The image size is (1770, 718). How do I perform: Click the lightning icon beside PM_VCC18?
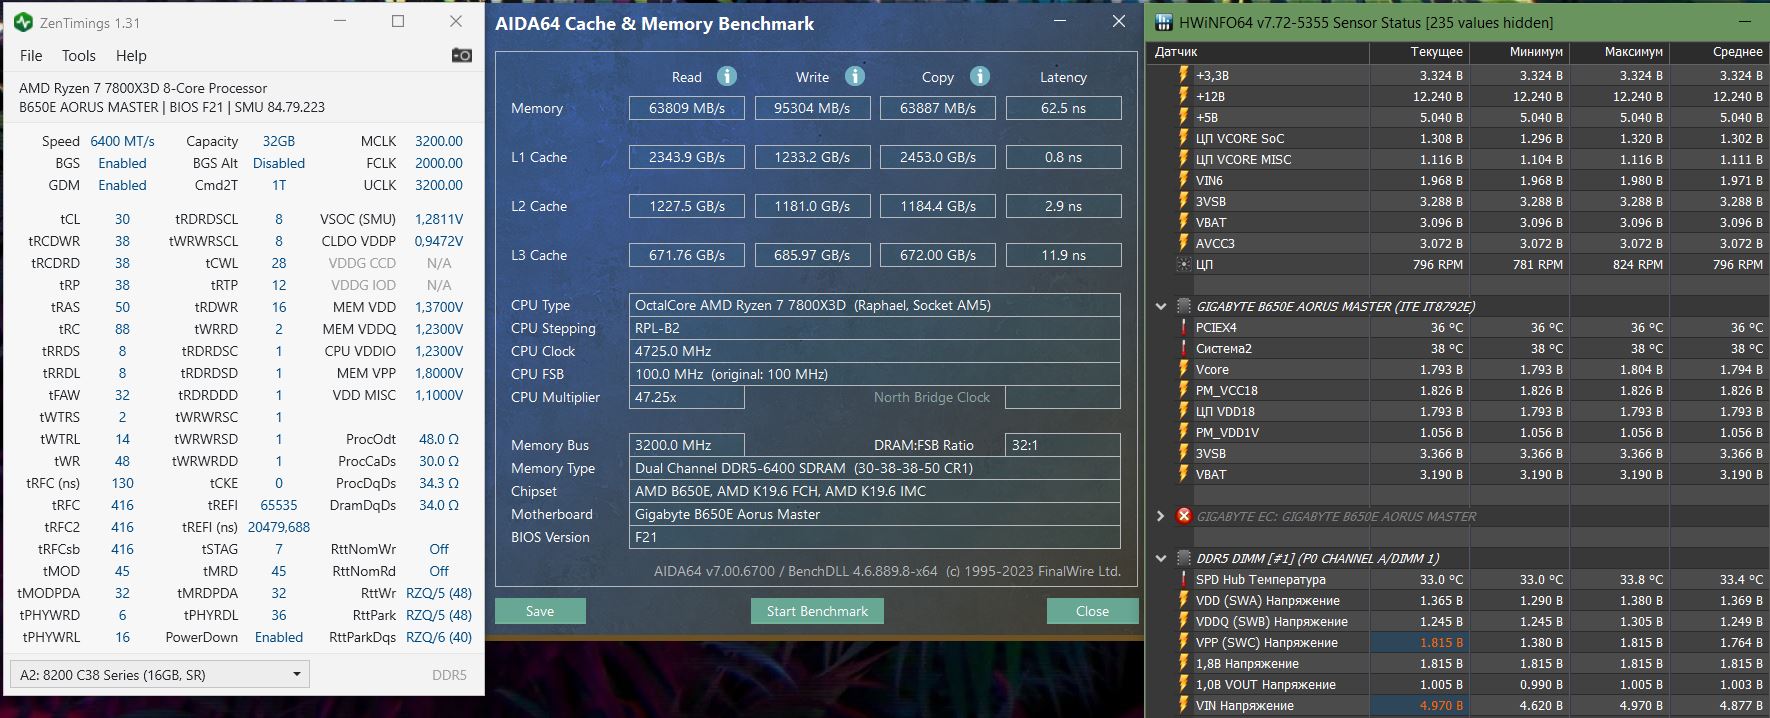(x=1184, y=390)
